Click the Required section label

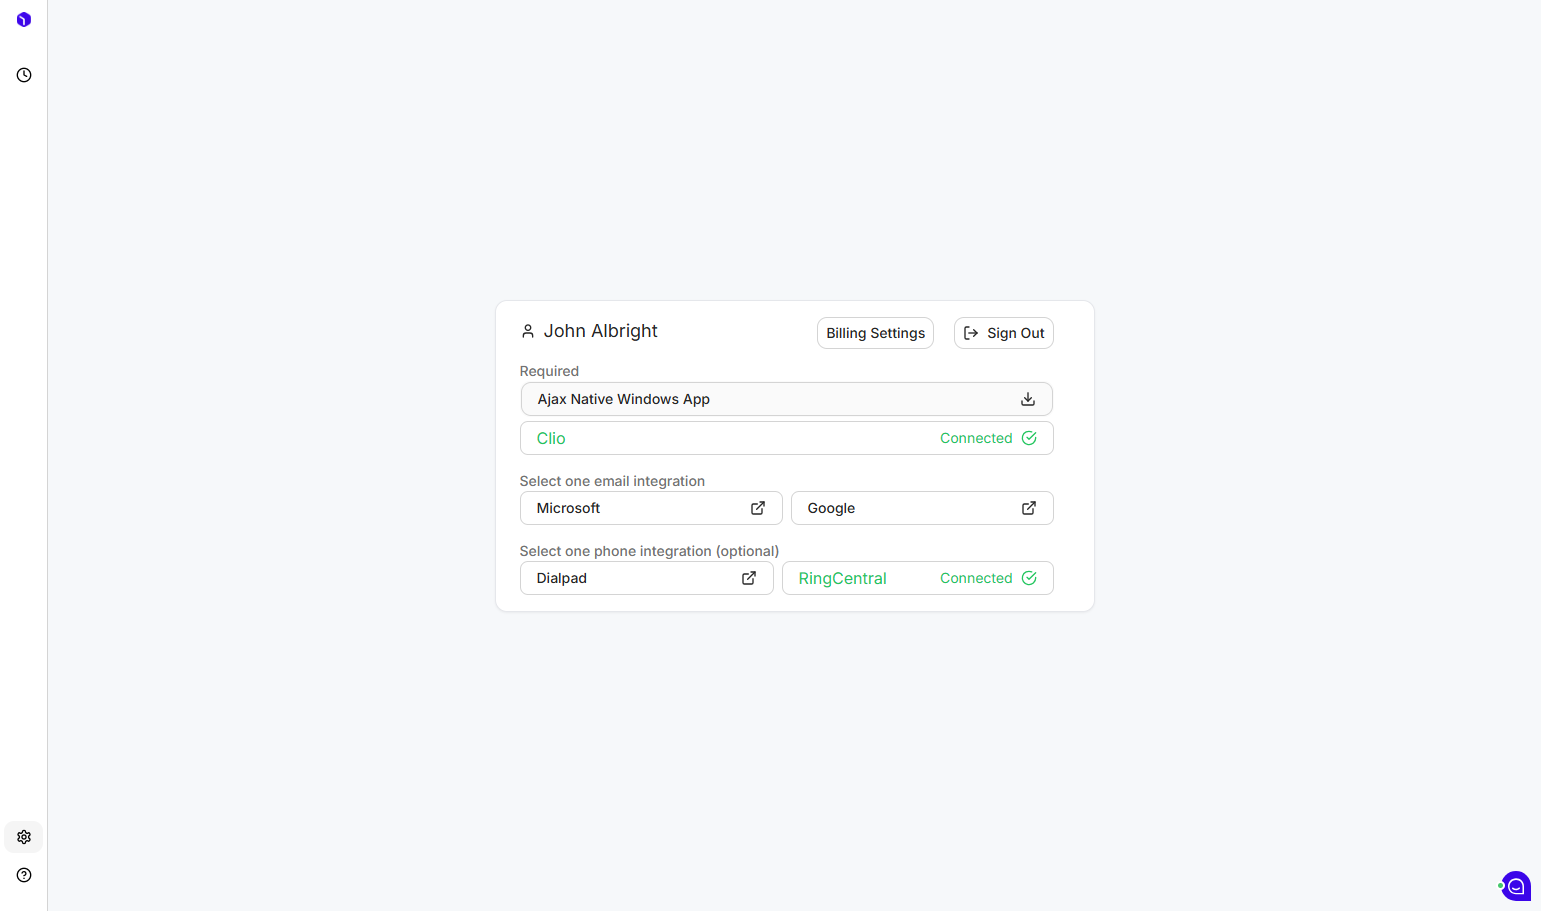pyautogui.click(x=549, y=371)
